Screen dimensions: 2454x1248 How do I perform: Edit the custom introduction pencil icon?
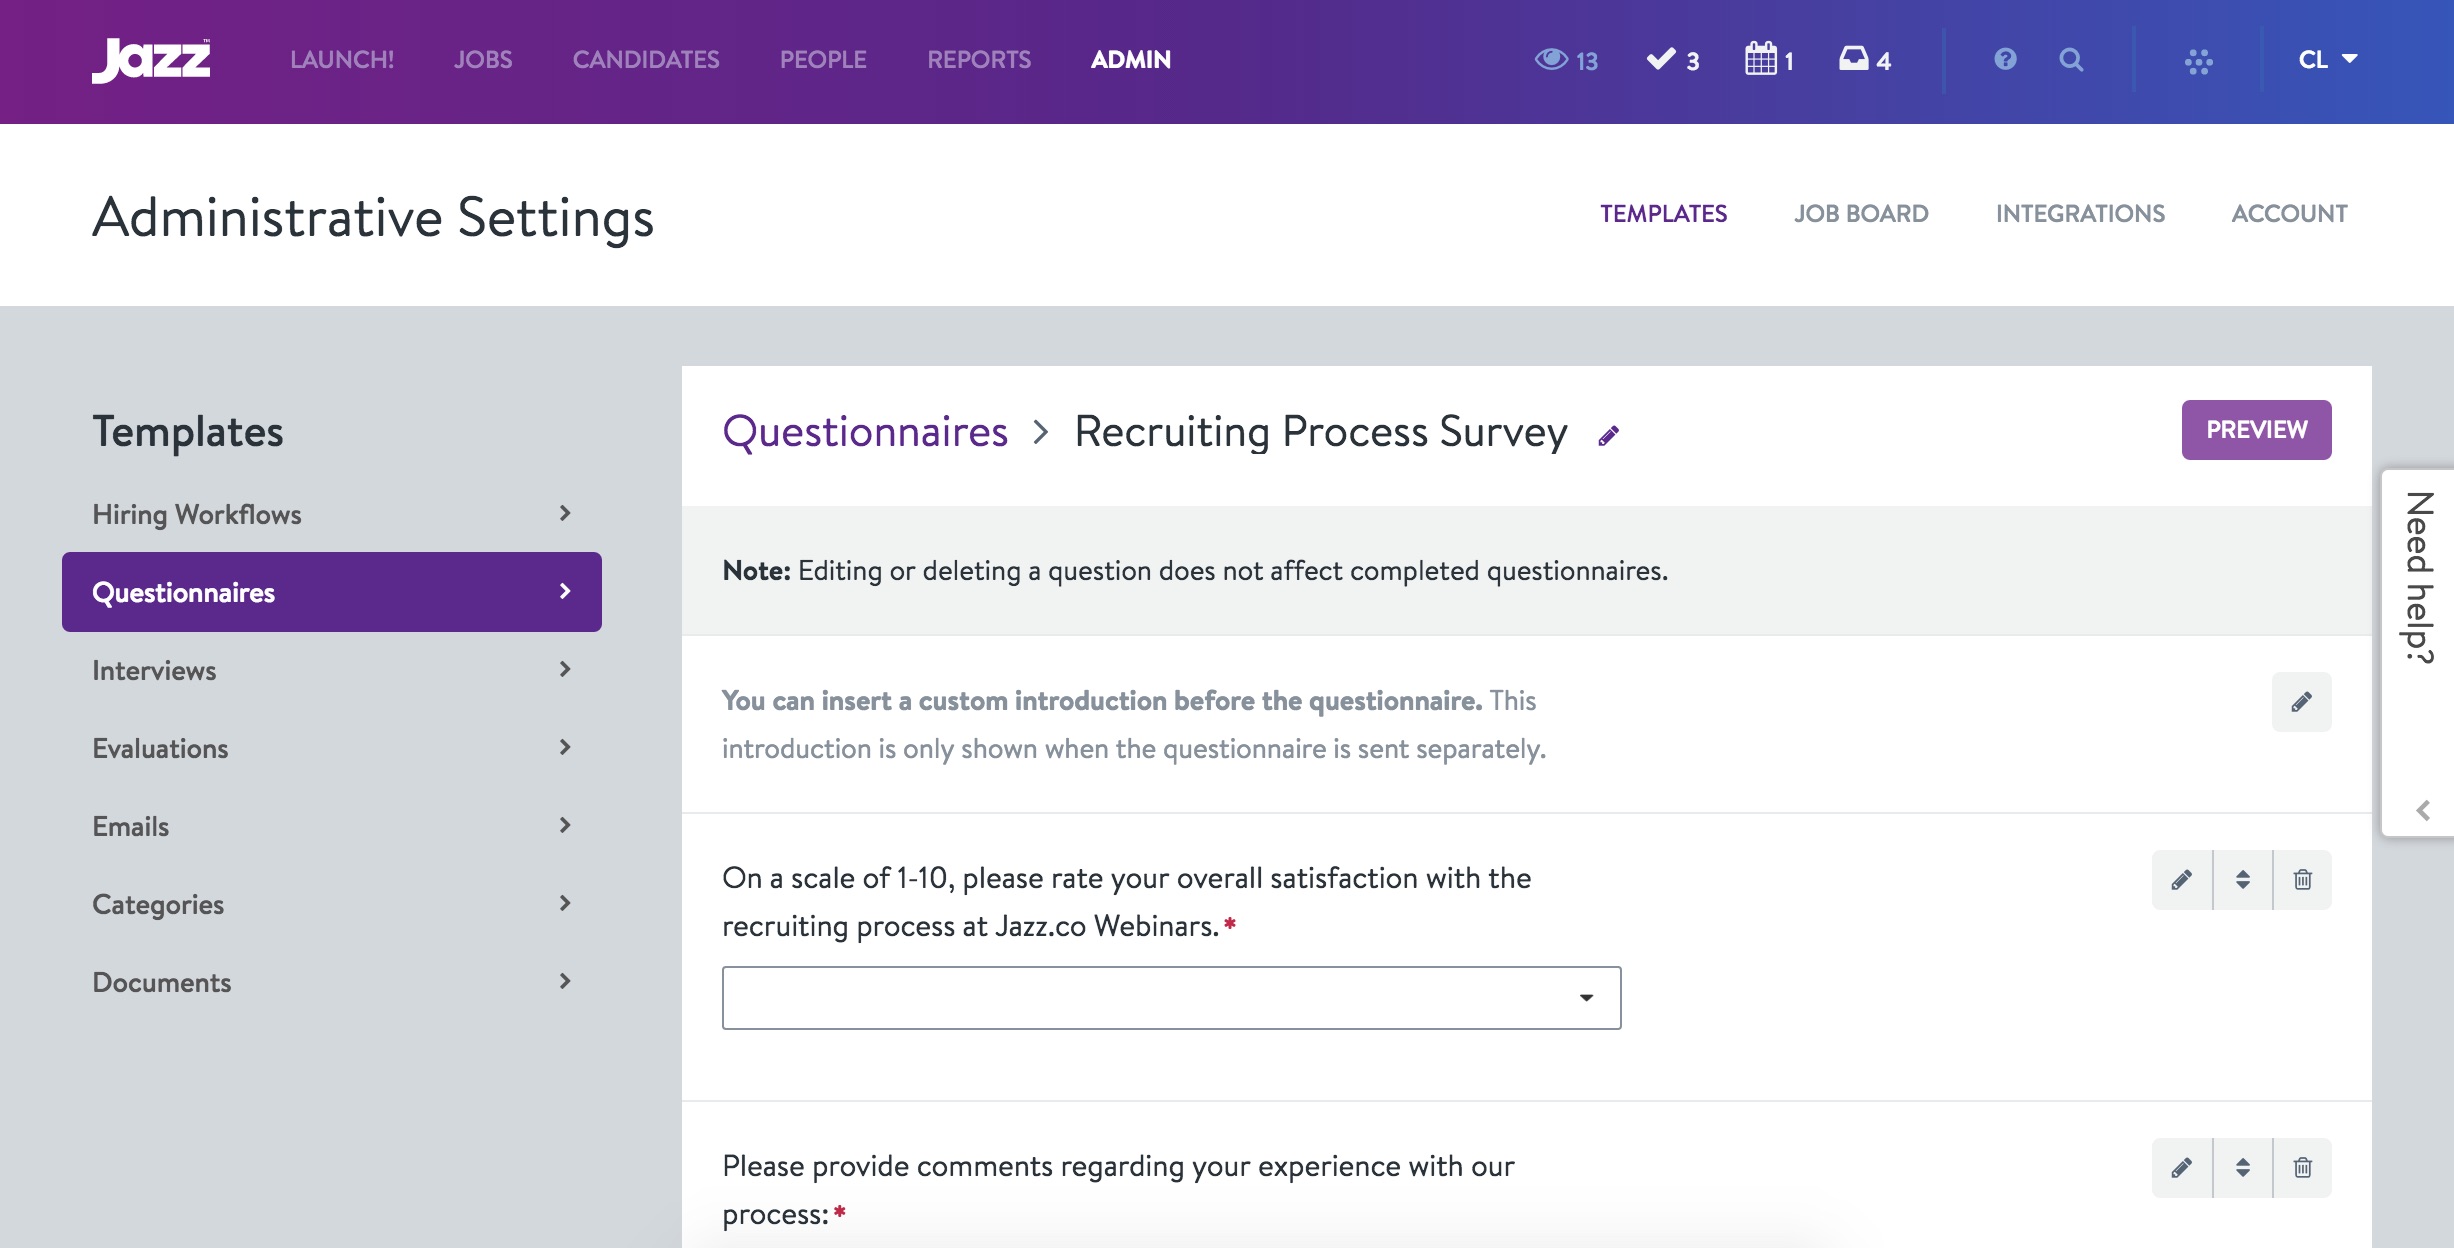pyautogui.click(x=2301, y=702)
